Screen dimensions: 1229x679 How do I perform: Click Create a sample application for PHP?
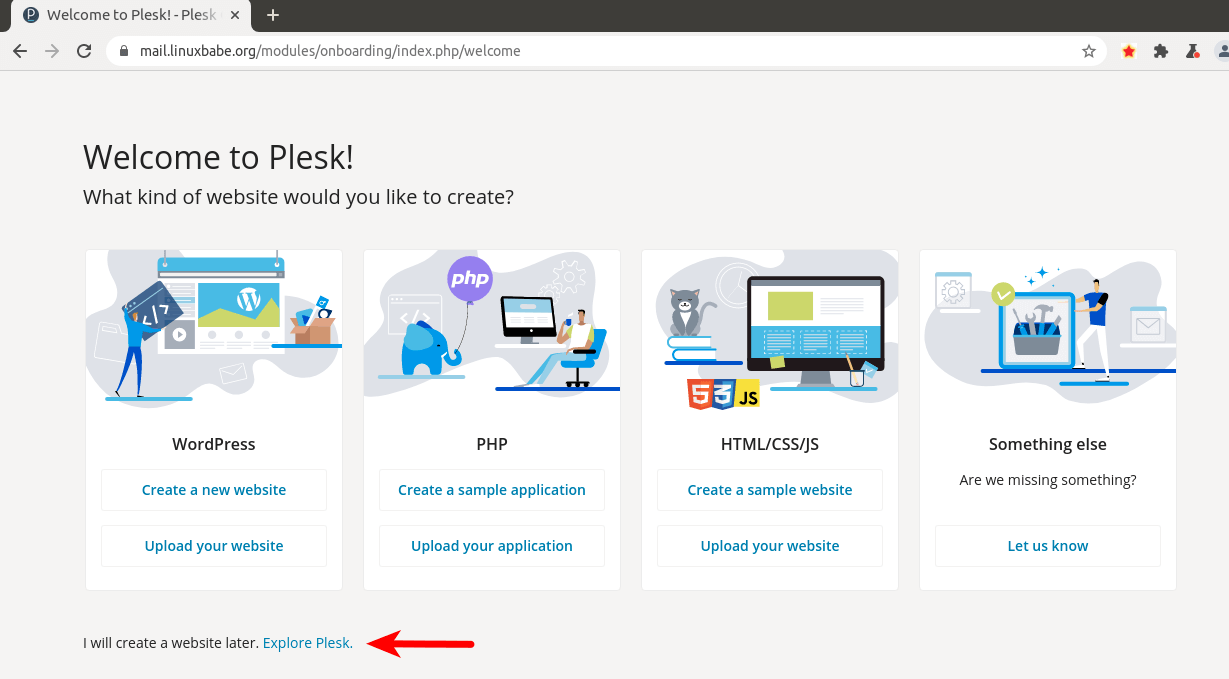(492, 490)
